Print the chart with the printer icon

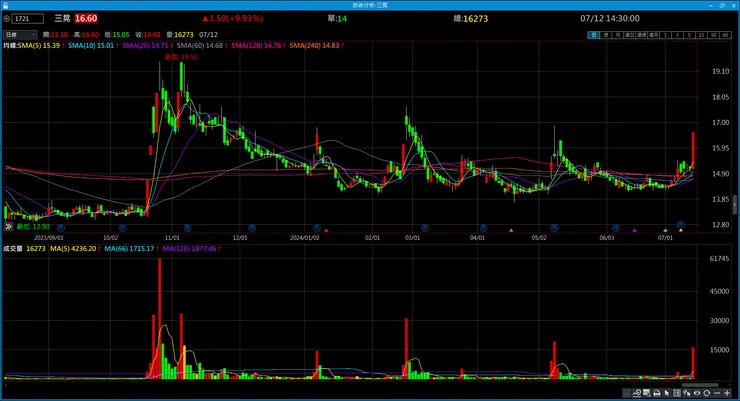[x=657, y=393]
